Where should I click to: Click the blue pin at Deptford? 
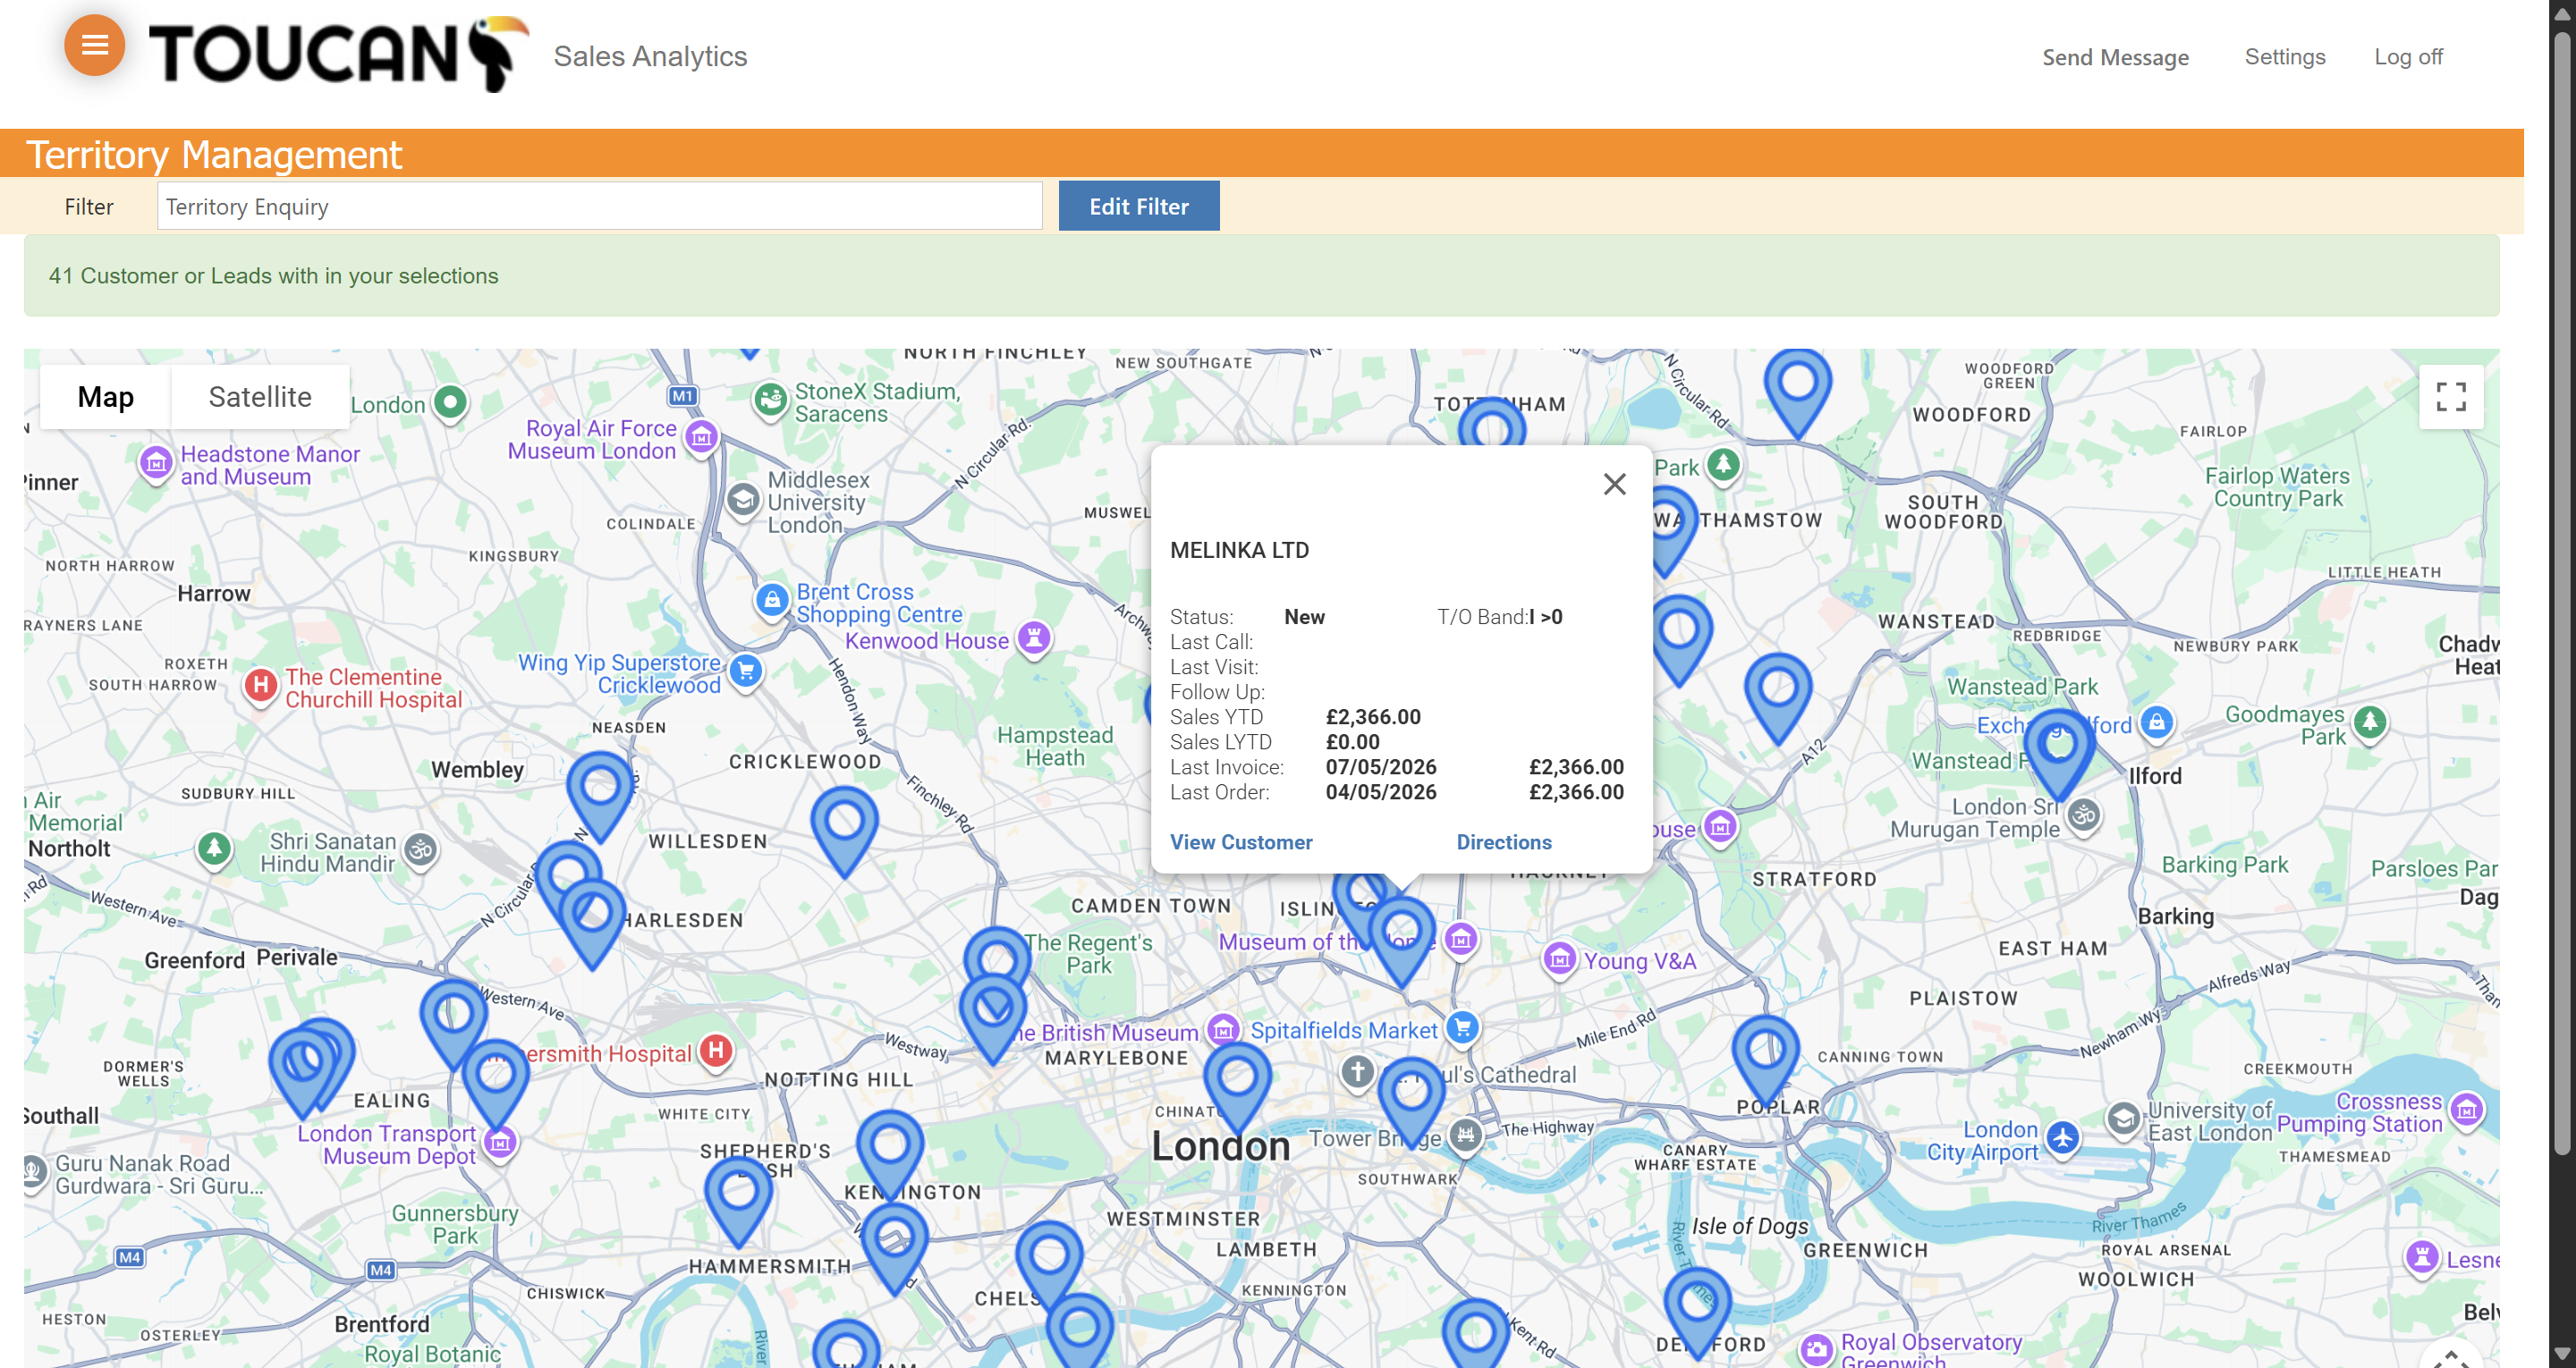[1697, 1314]
